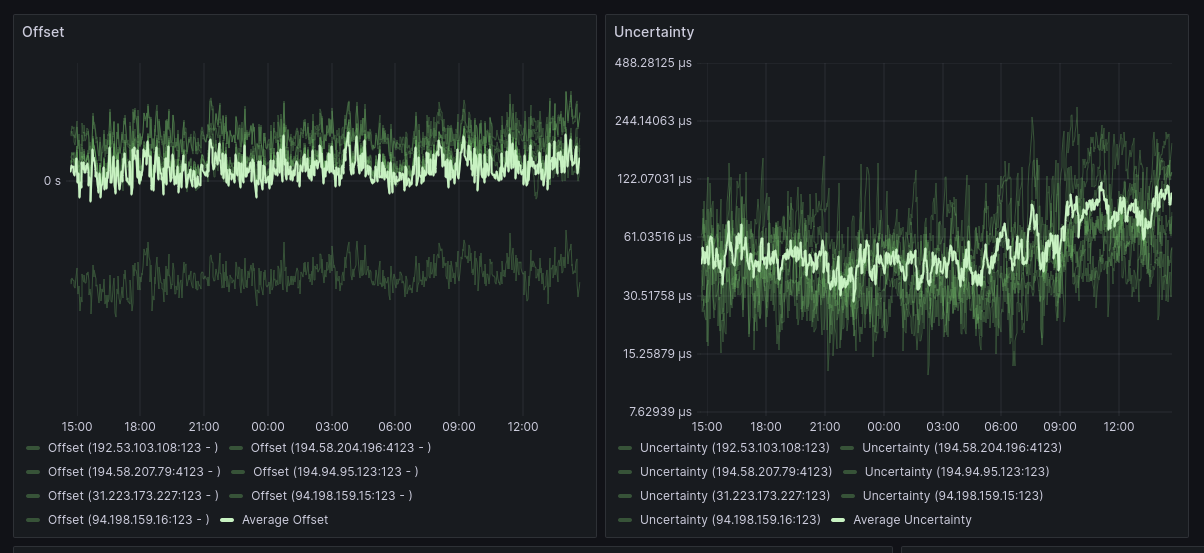Show only Uncertainty (194.58.204.196:4123) series

(961, 448)
